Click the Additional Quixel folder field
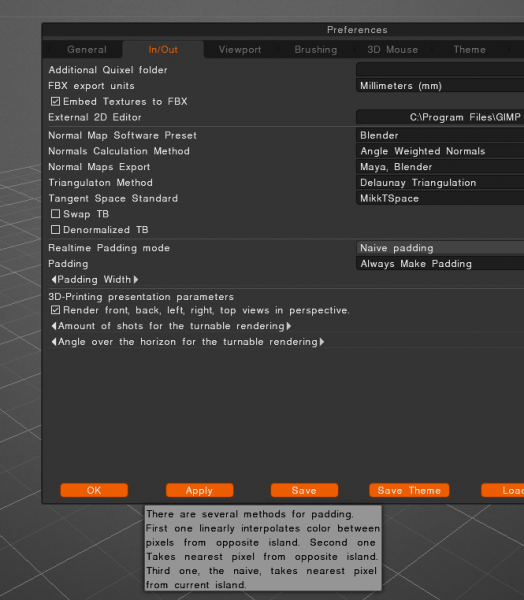Screen dimensions: 524x600 (440, 70)
